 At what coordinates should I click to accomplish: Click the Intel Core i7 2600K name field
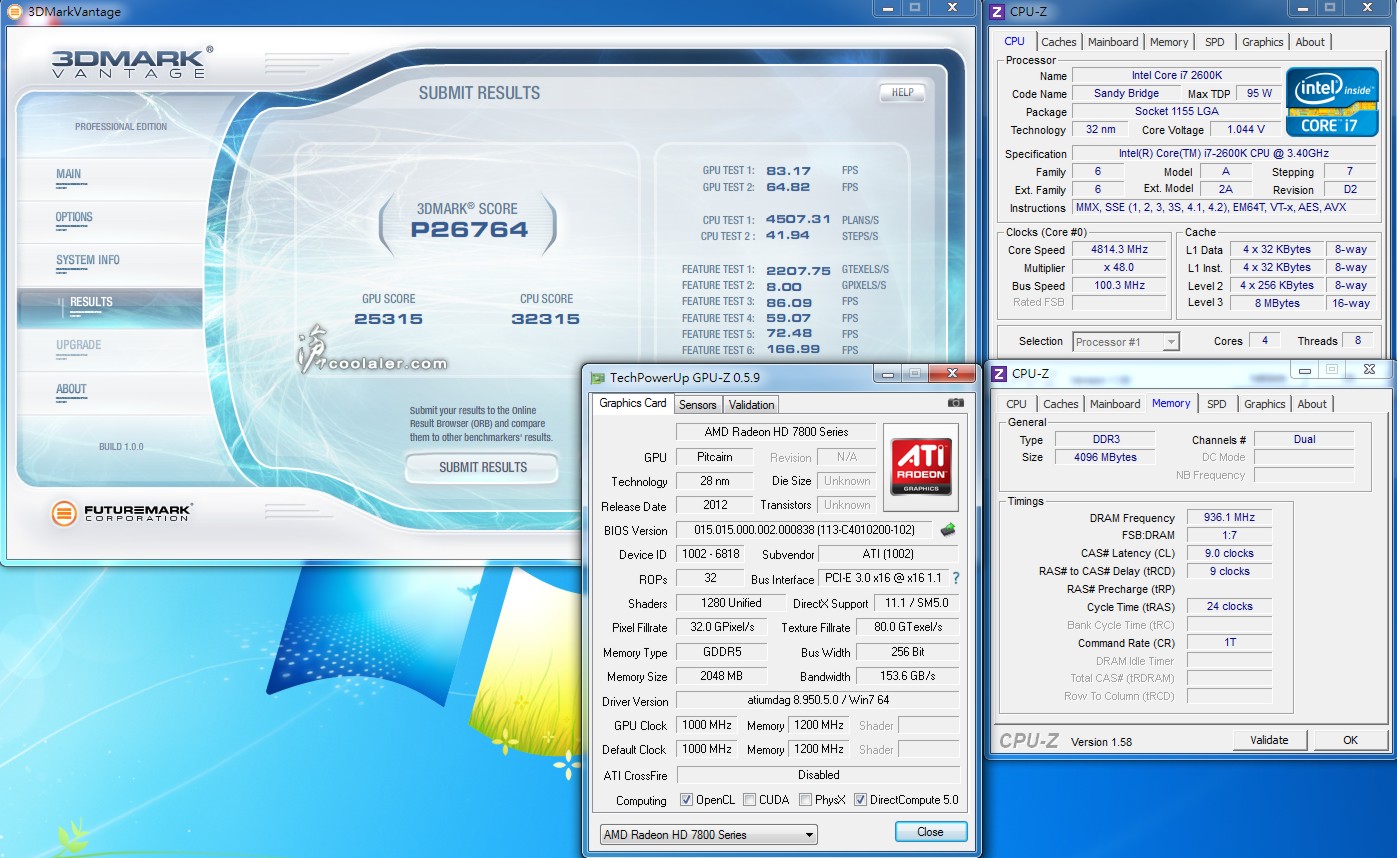point(1176,76)
